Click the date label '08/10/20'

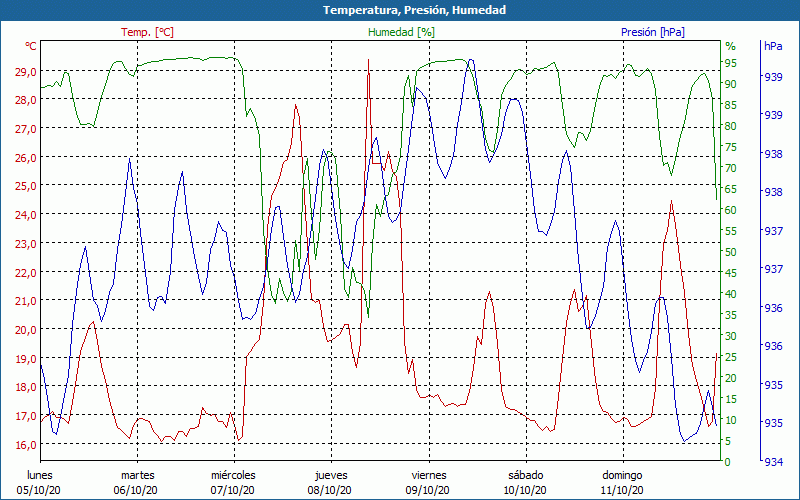point(330,490)
